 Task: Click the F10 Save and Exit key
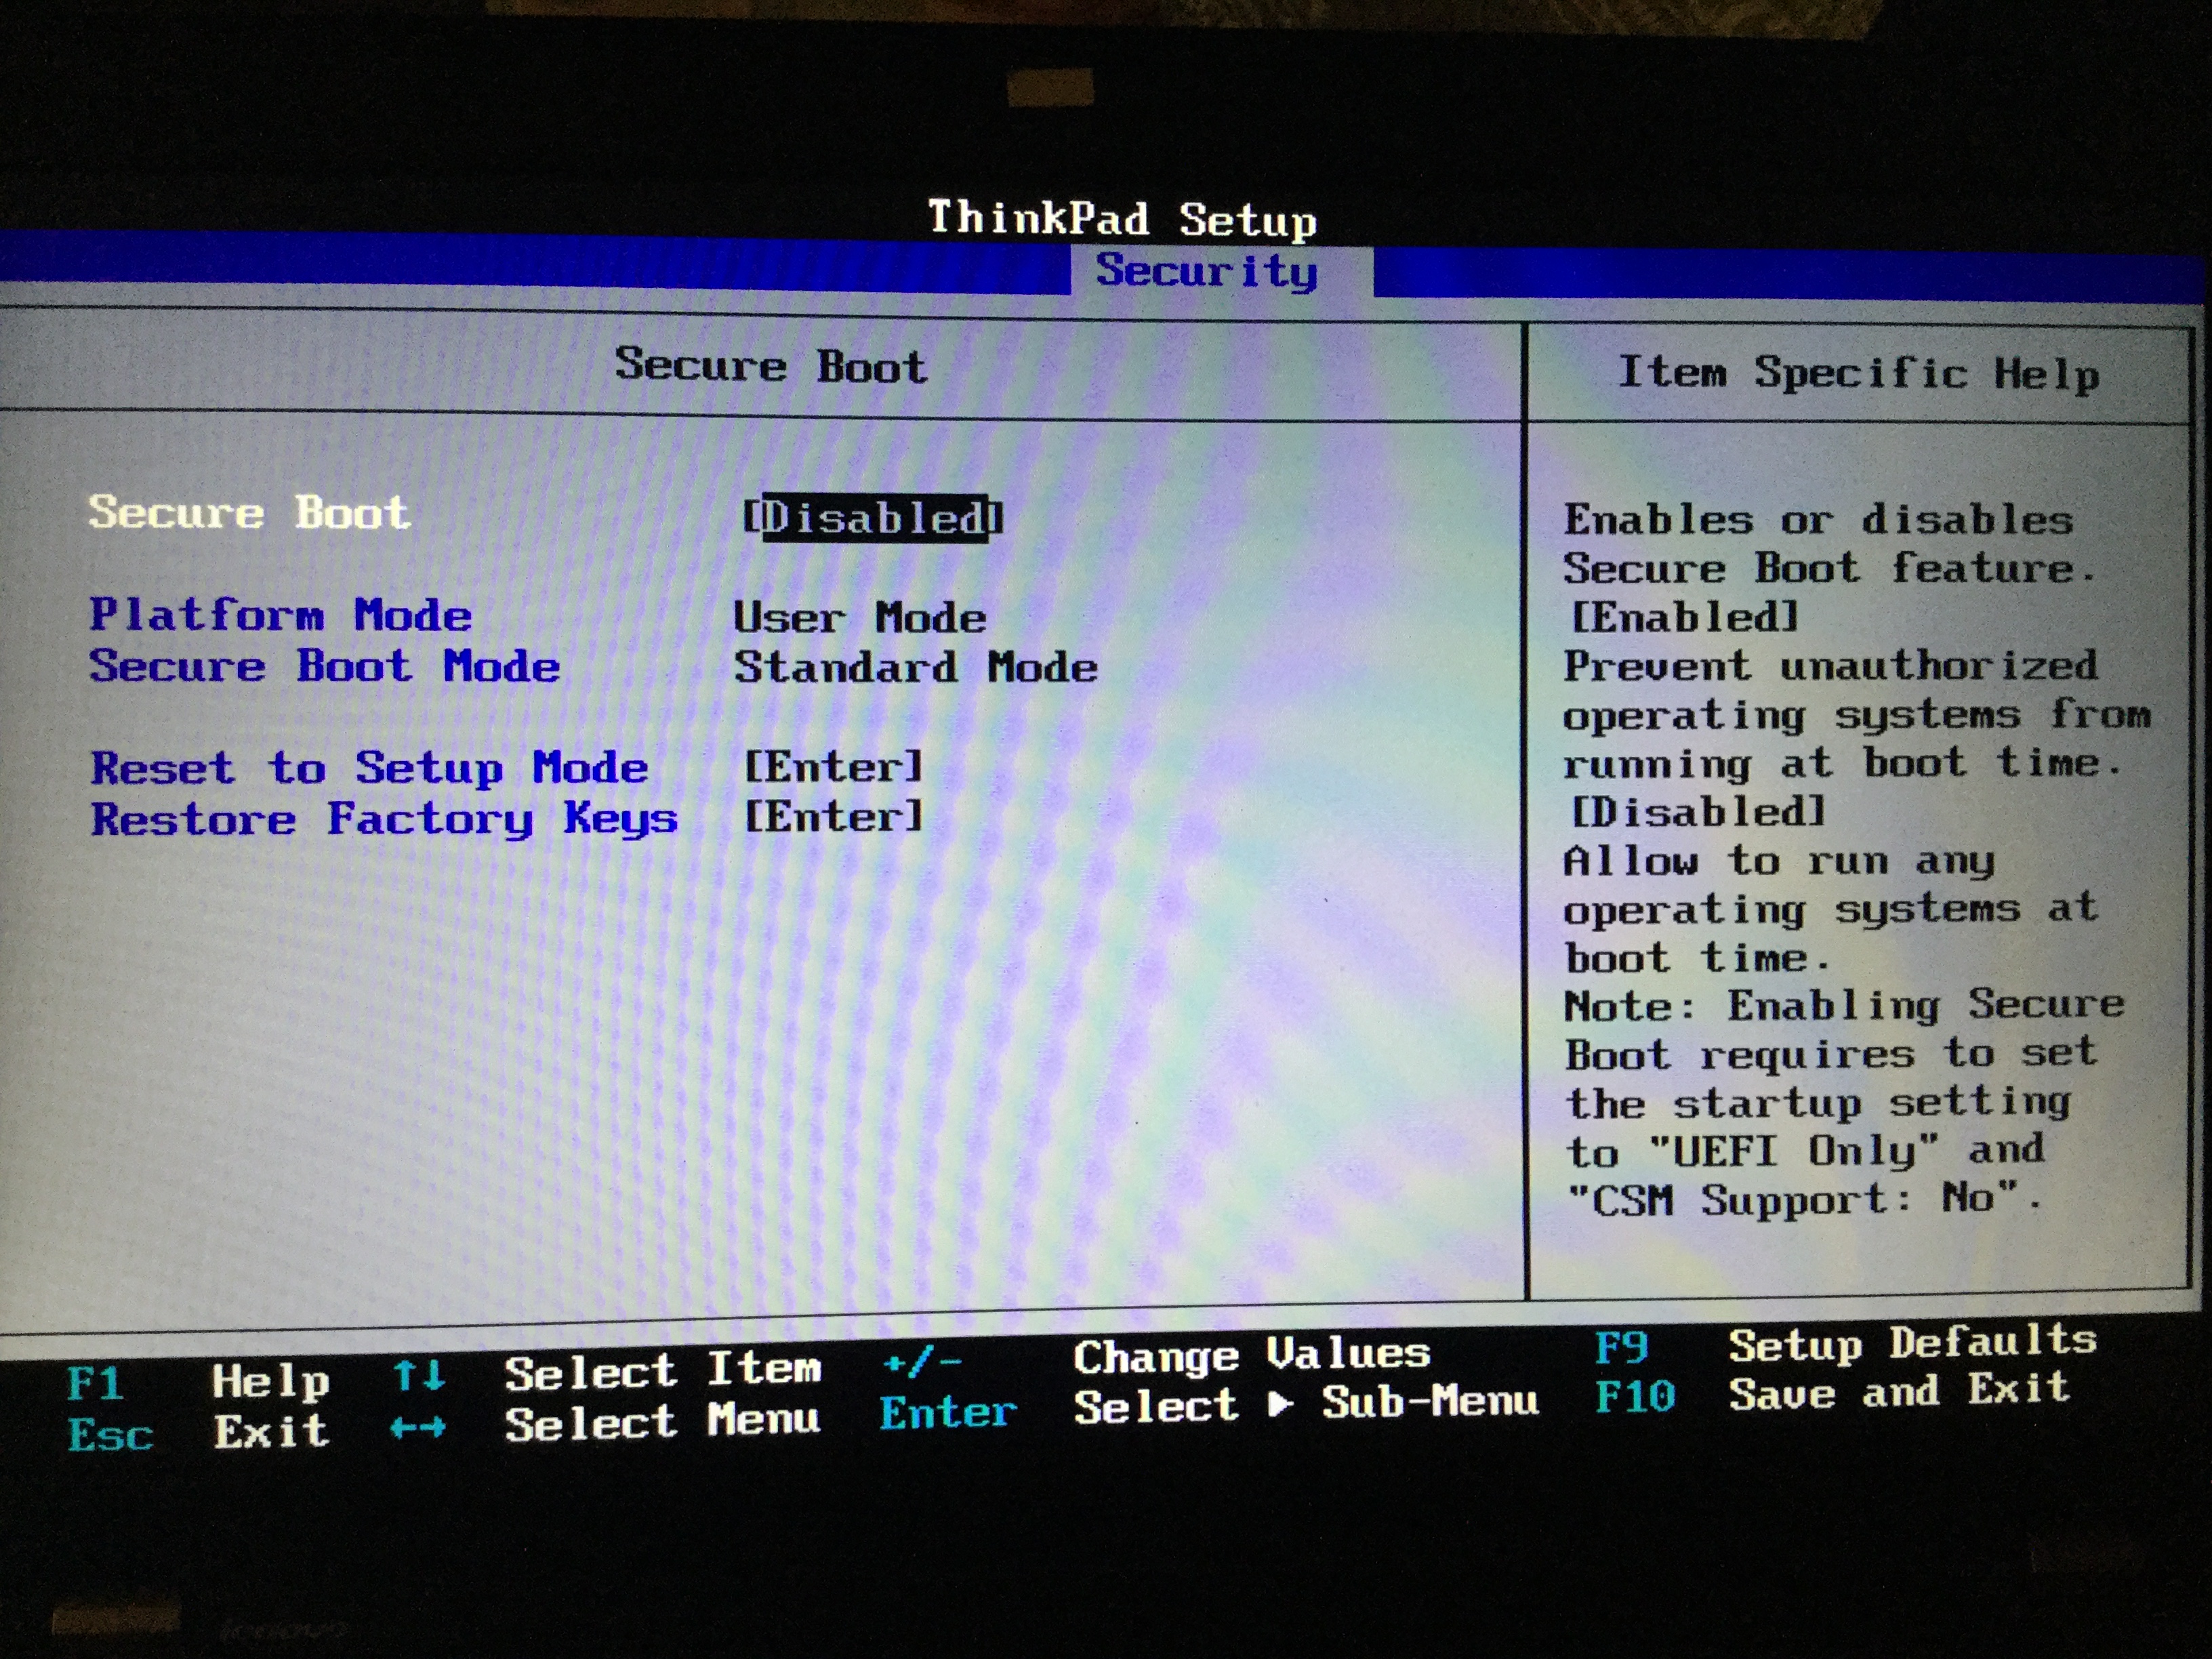pyautogui.click(x=1635, y=1396)
